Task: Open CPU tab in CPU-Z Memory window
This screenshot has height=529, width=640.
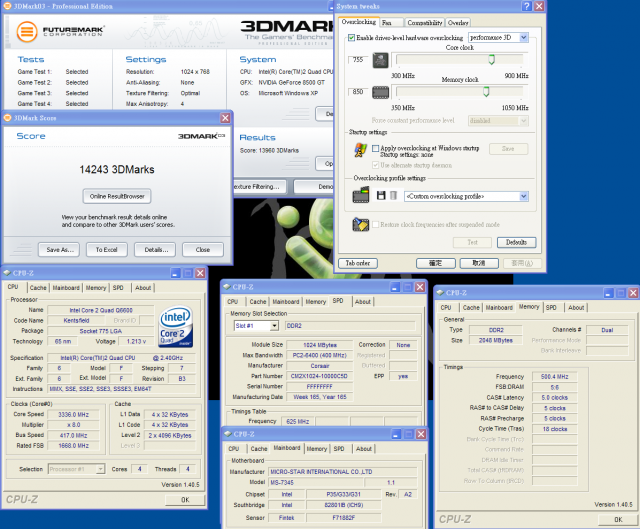Action: [446, 308]
